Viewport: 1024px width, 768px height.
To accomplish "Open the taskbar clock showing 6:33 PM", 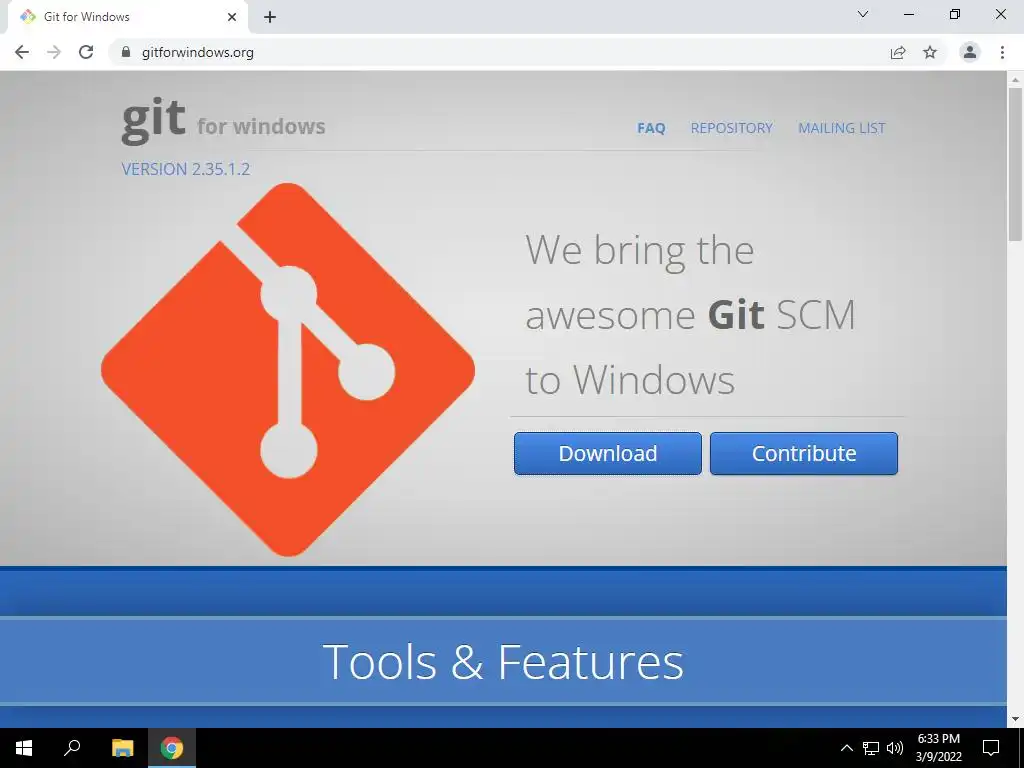I will click(x=938, y=748).
